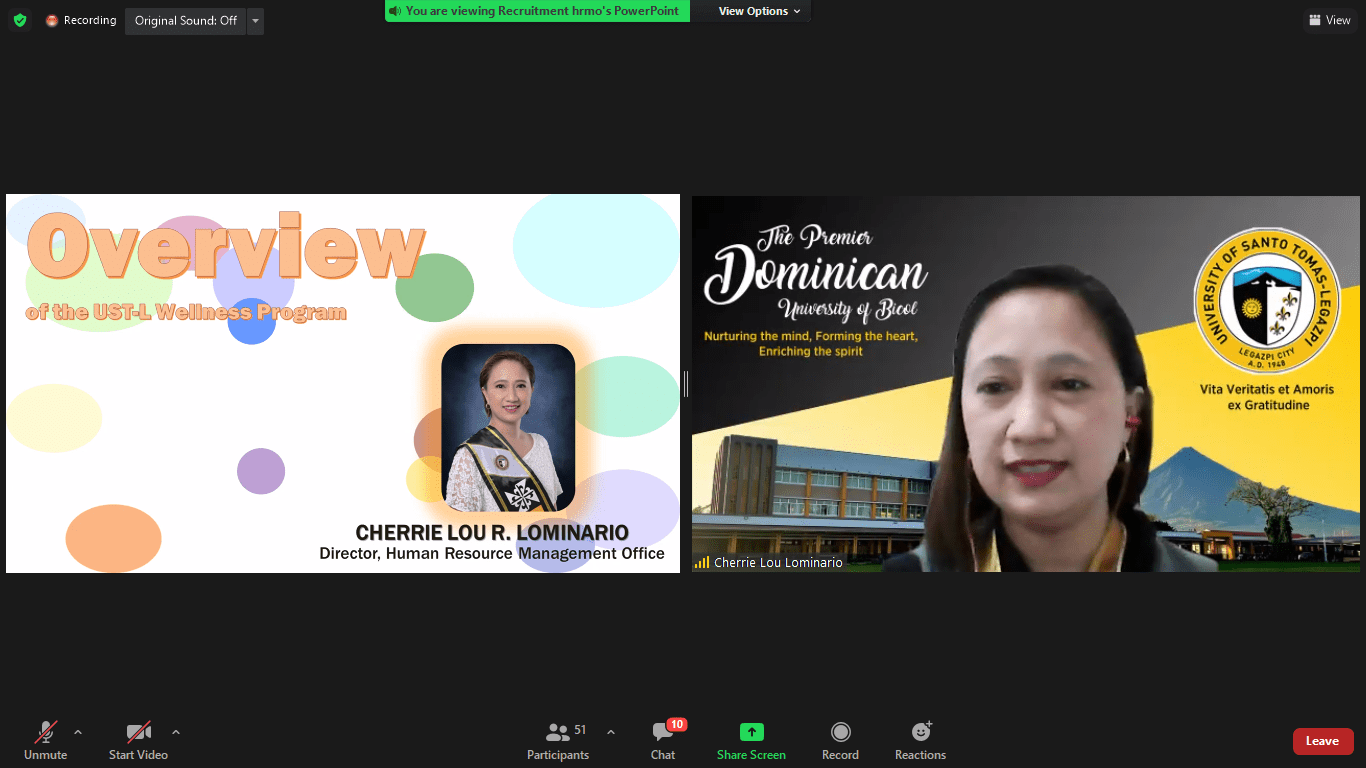Open the Original Sound dropdown arrow
This screenshot has height=768, width=1366.
(x=255, y=20)
